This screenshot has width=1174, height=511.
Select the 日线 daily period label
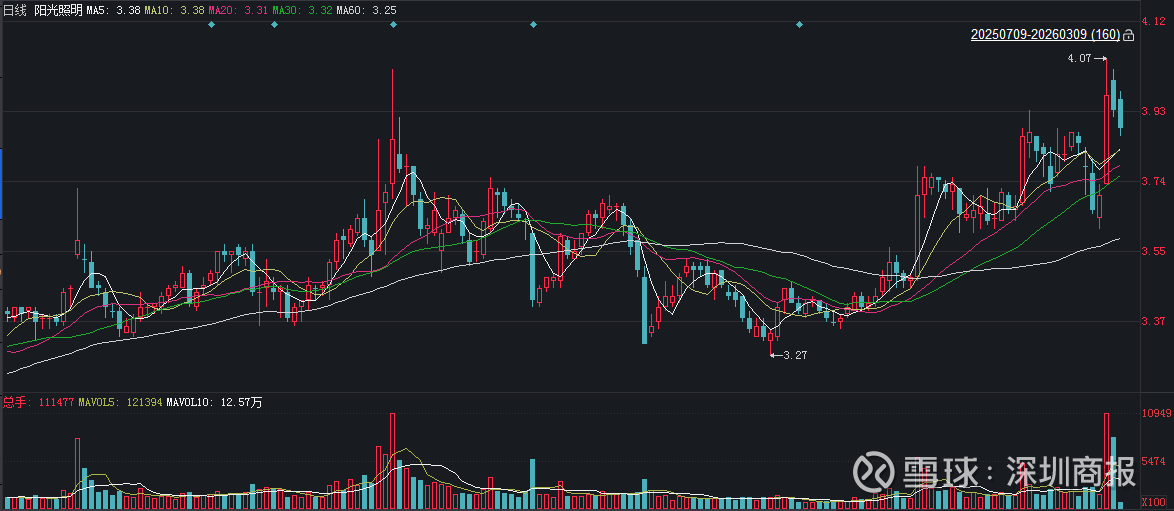point(16,10)
